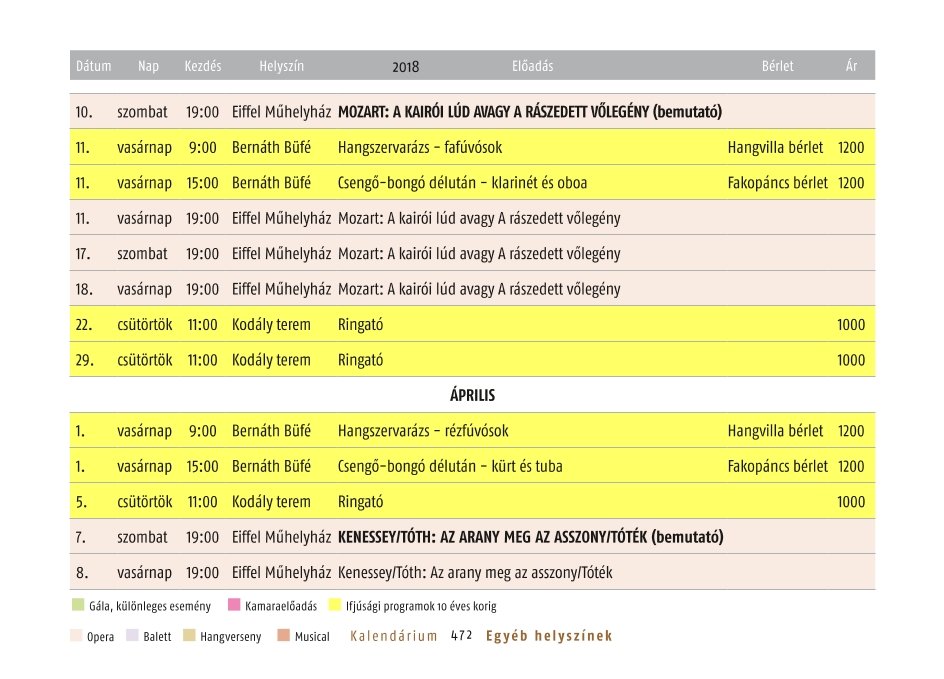
Task: Click the Kamaraelőadás legend label
Action: [281, 606]
